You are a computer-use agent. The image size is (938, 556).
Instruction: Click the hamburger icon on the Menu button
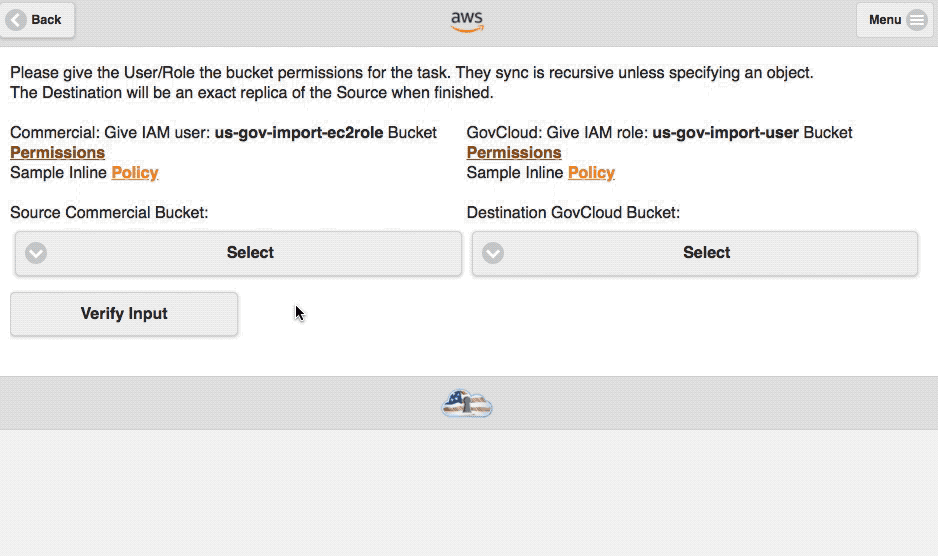coord(917,20)
